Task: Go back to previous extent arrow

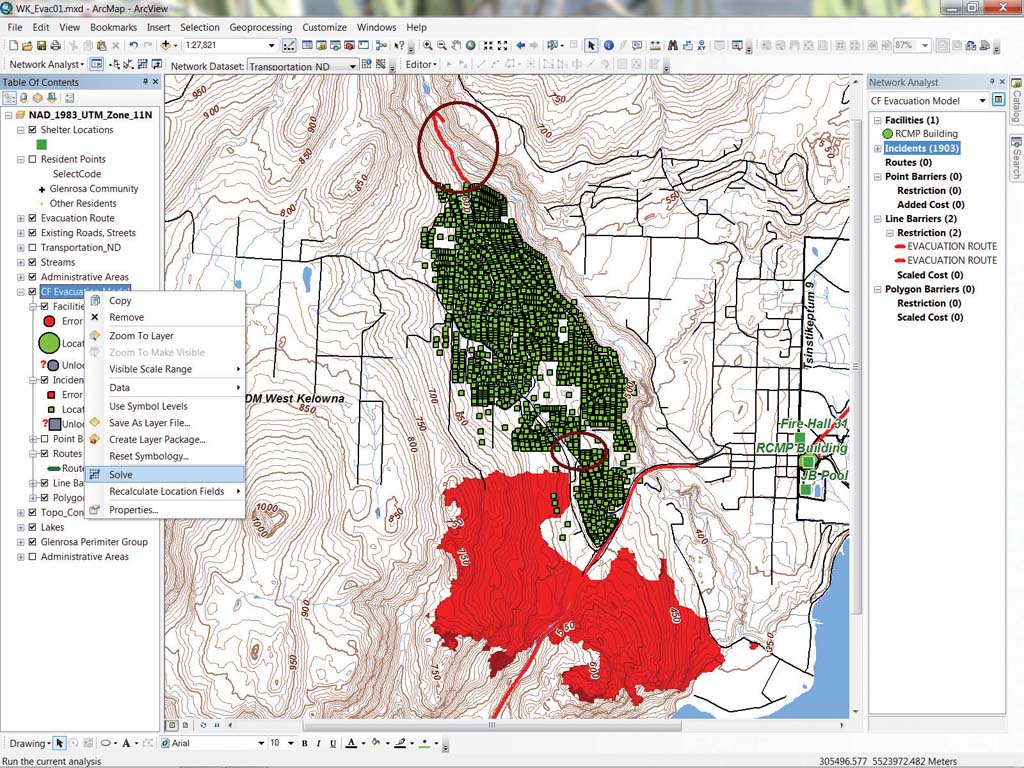Action: point(520,45)
